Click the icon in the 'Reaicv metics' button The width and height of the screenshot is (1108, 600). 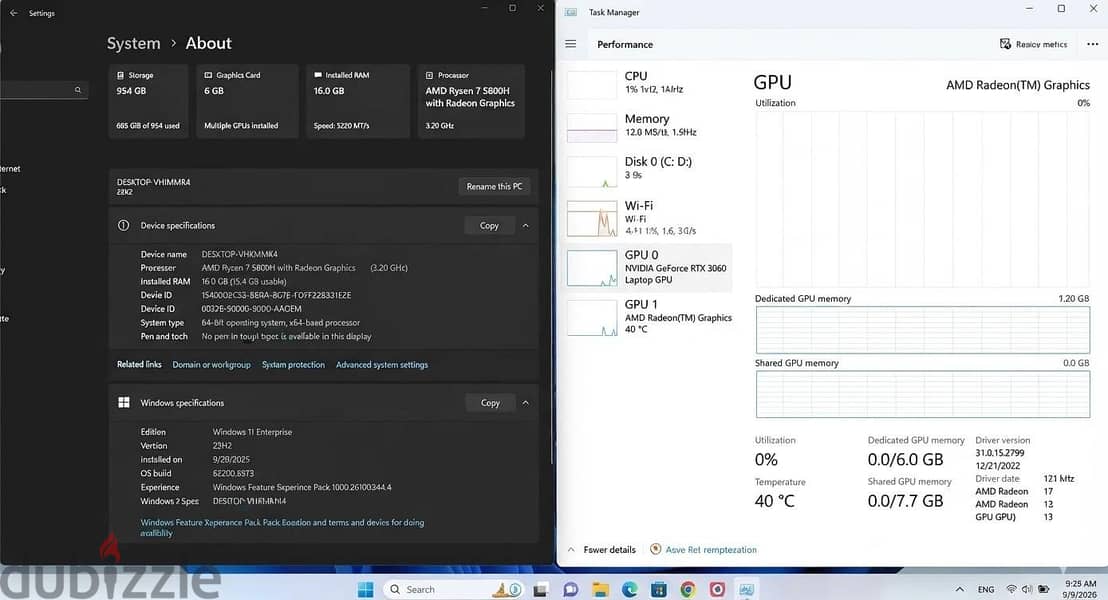pos(1005,44)
